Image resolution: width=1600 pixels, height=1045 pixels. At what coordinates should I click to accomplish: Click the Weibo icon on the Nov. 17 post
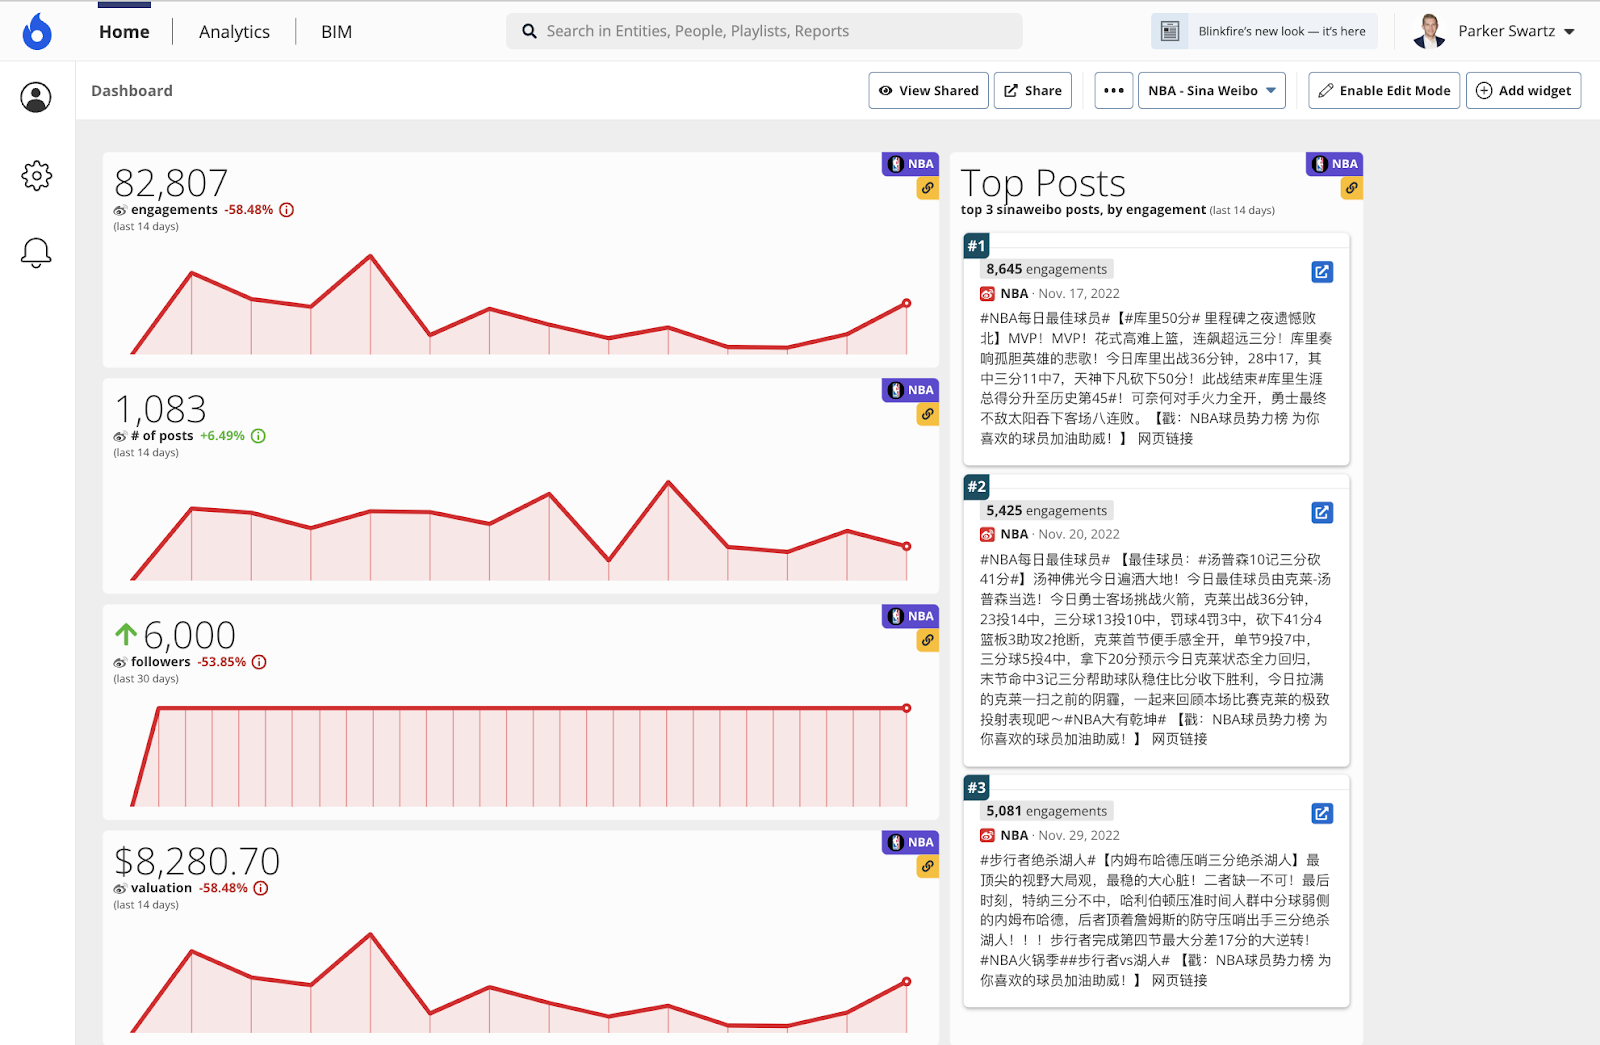tap(987, 294)
